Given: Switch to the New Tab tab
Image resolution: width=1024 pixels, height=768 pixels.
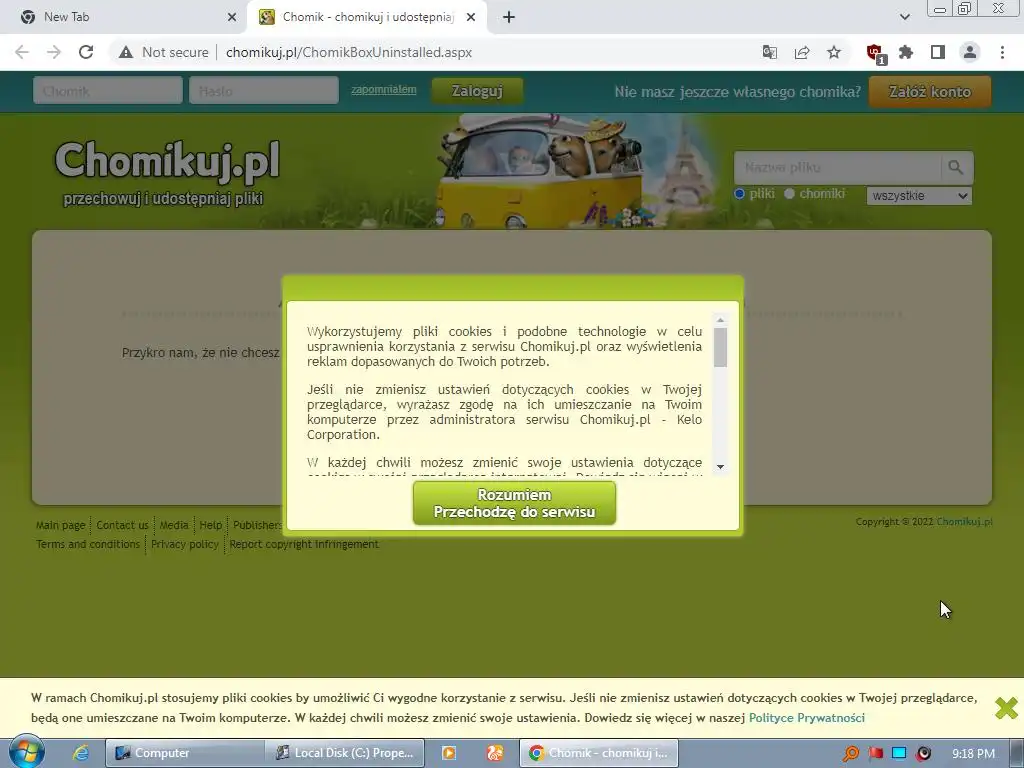Looking at the screenshot, I should pos(123,17).
